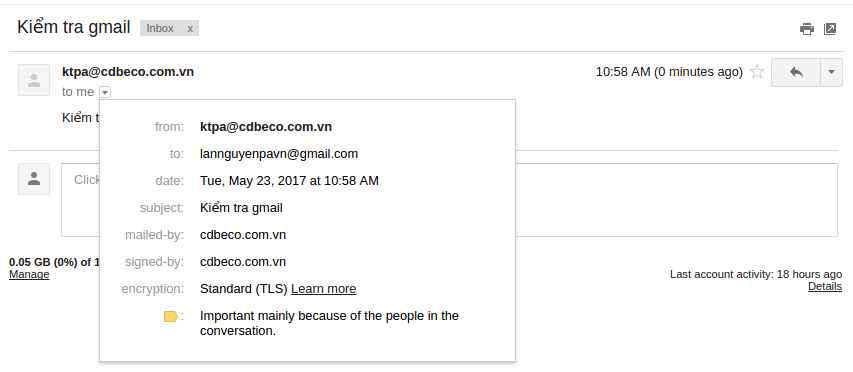Reply using the arrow button

click(x=796, y=72)
